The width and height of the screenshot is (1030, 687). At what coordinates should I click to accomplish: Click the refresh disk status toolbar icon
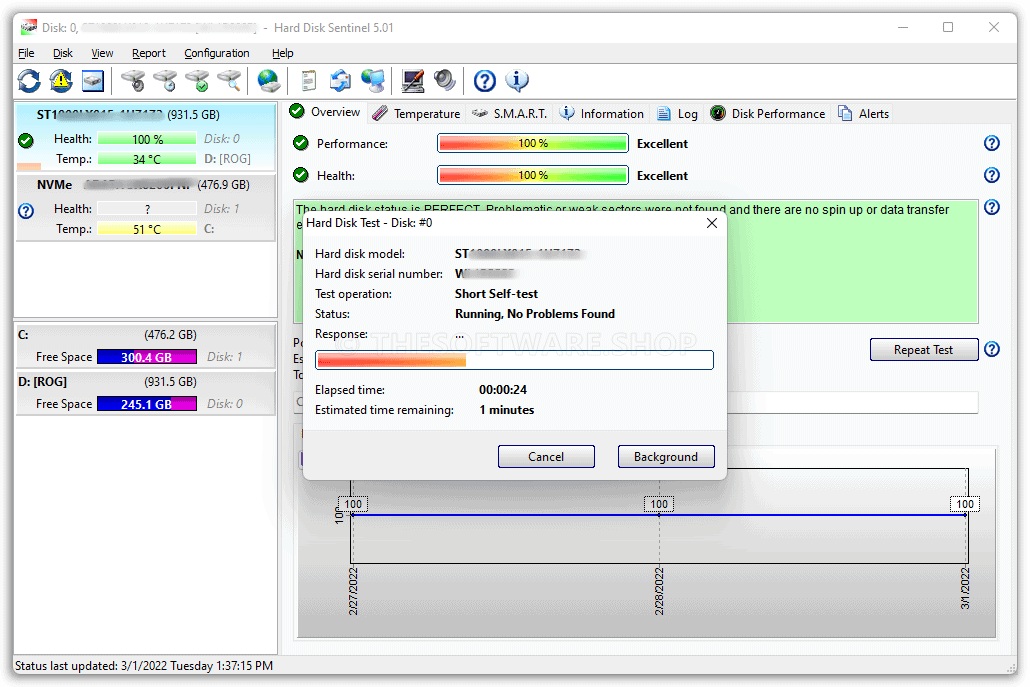29,81
